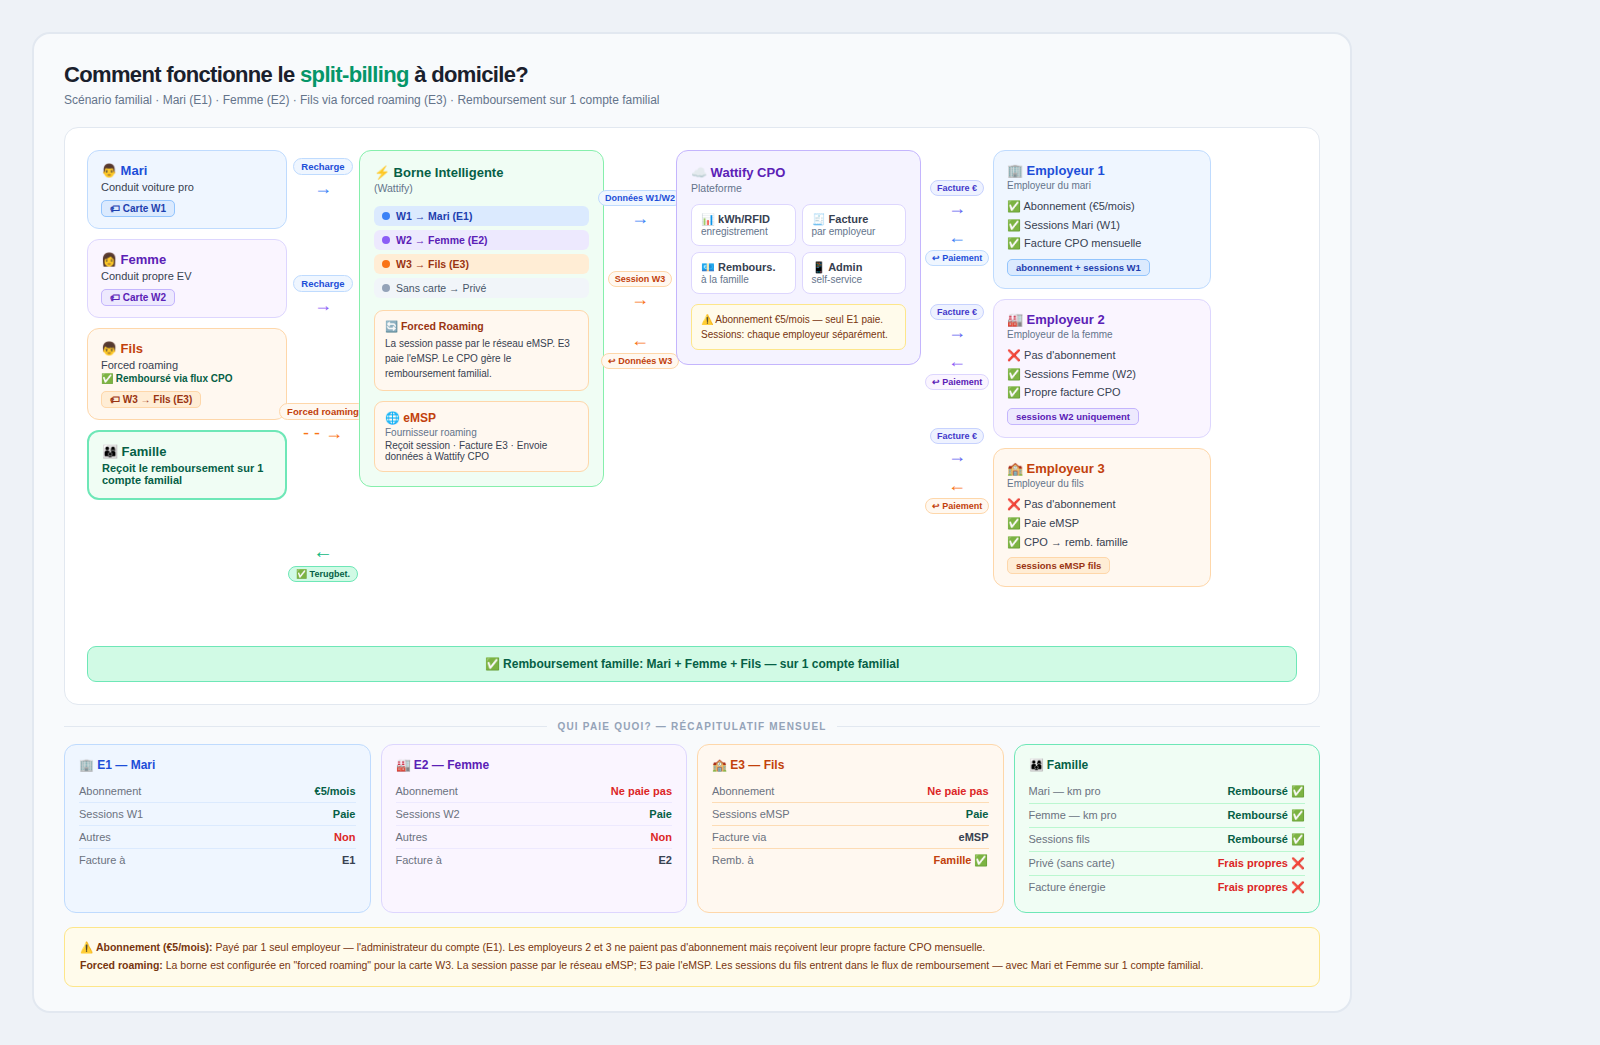1600x1045 pixels.
Task: Click the Mari driver avatar icon
Action: (x=109, y=171)
